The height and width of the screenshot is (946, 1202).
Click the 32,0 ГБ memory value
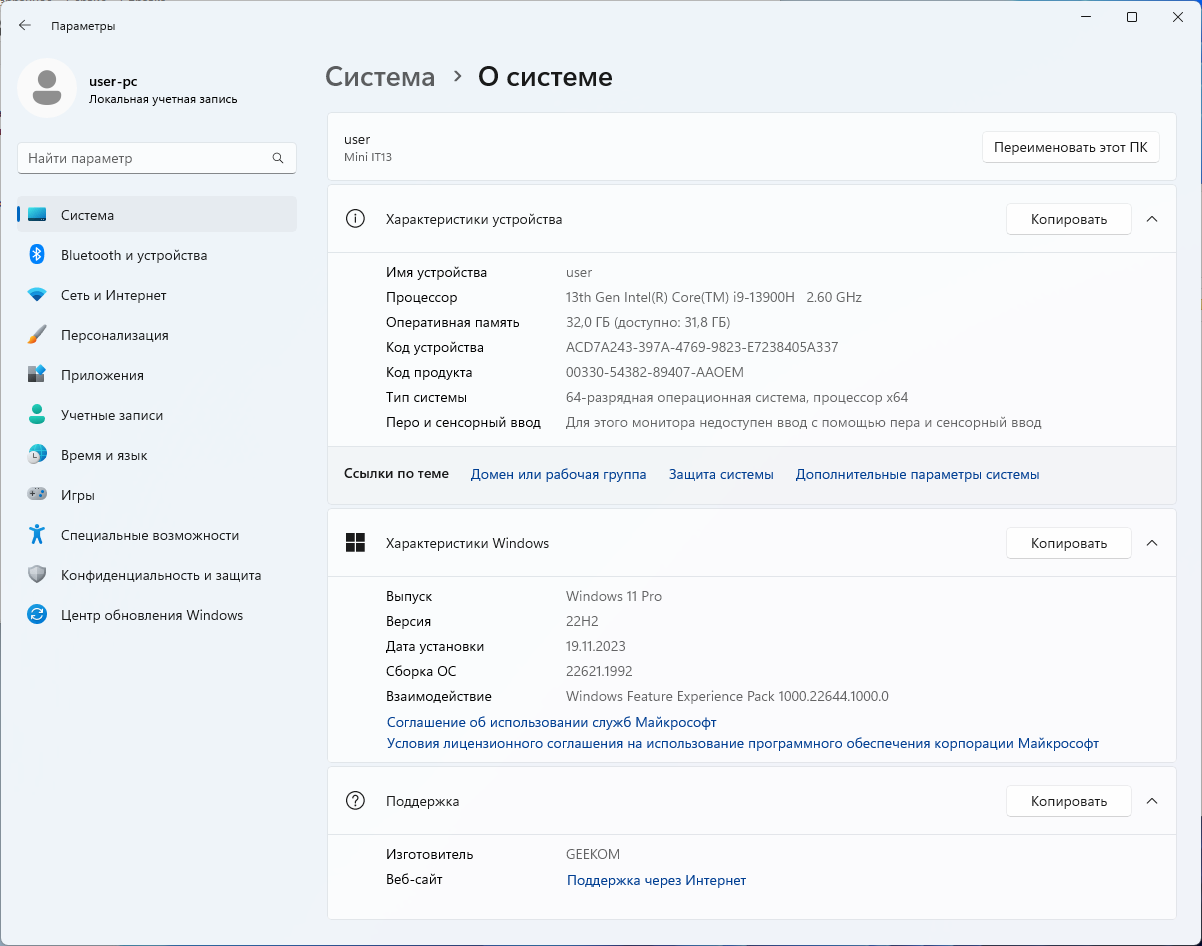click(x=648, y=322)
